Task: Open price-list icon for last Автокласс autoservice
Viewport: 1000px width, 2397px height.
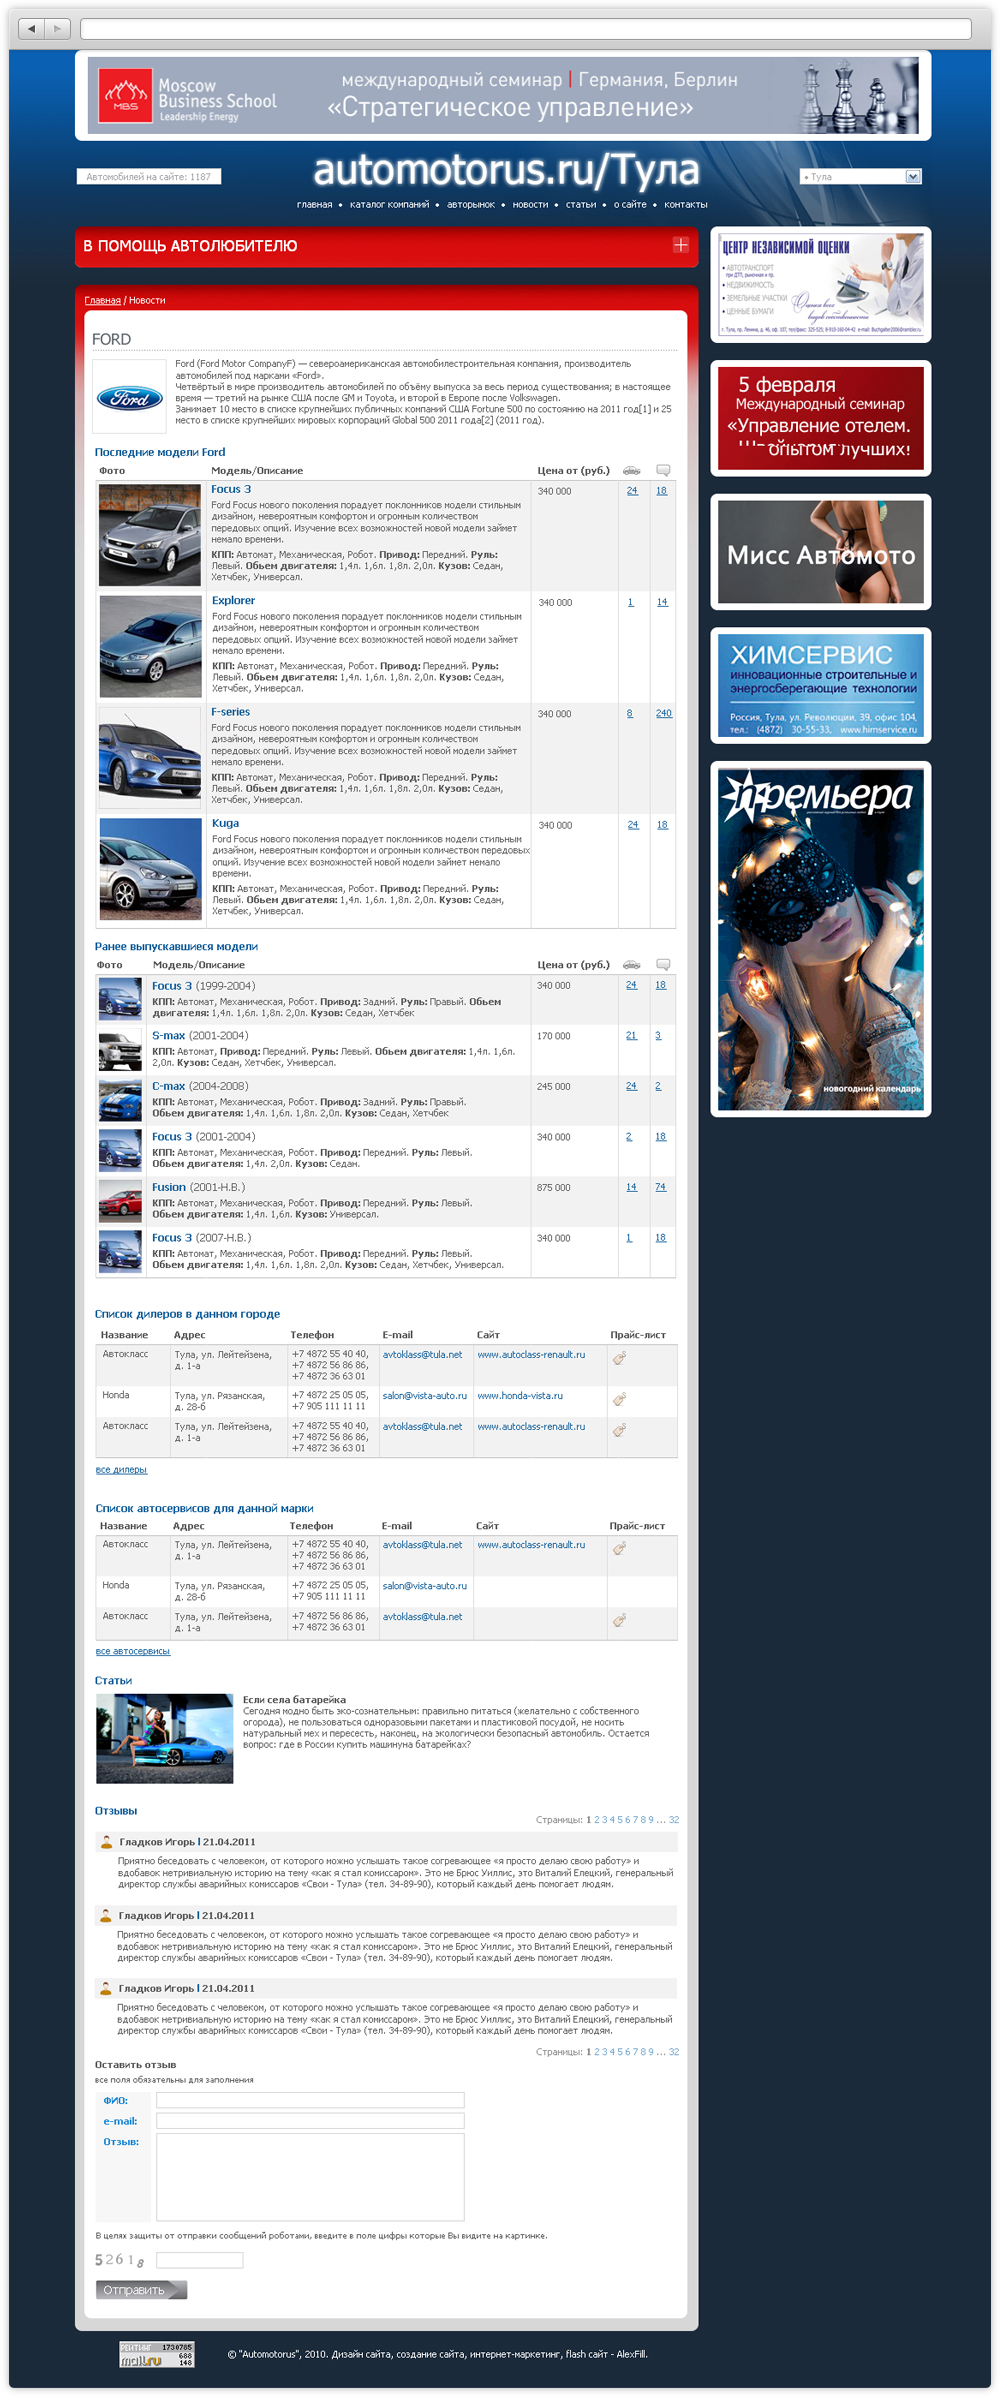Action: click(x=619, y=1620)
